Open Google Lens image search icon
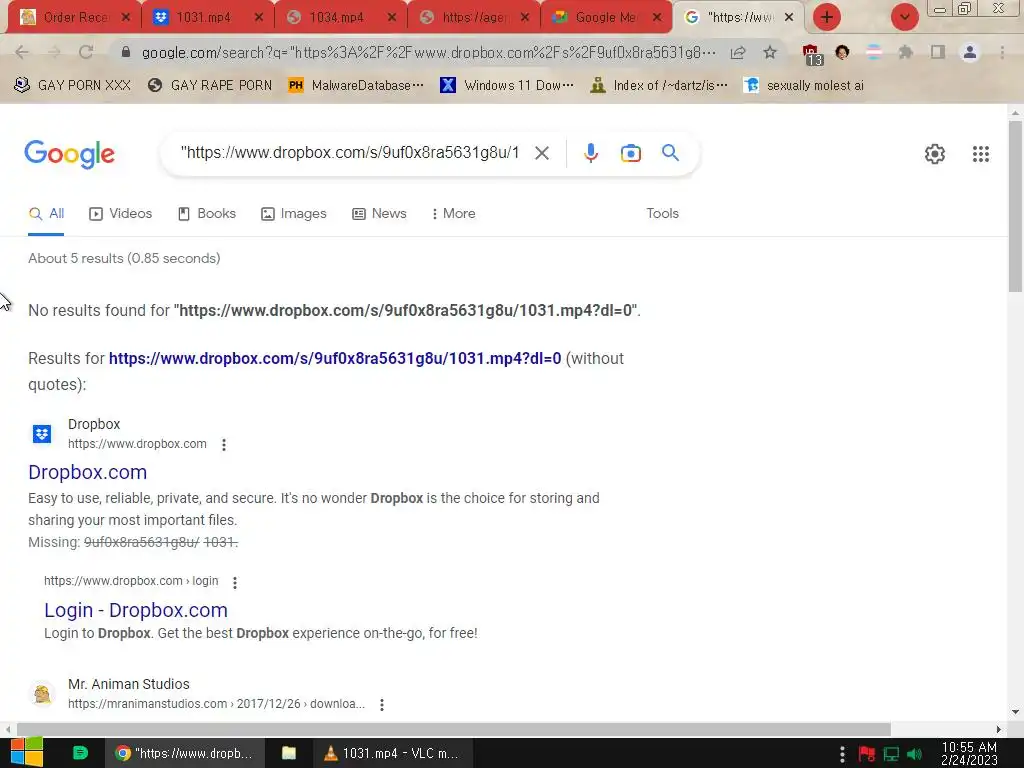Image resolution: width=1024 pixels, height=768 pixels. coord(630,153)
